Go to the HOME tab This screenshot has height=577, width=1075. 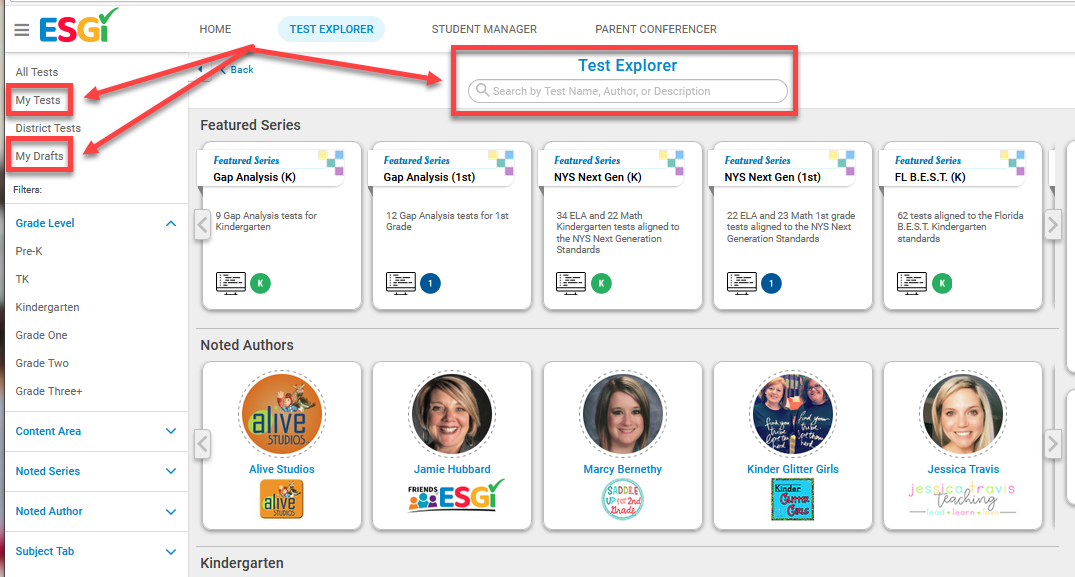pos(215,29)
